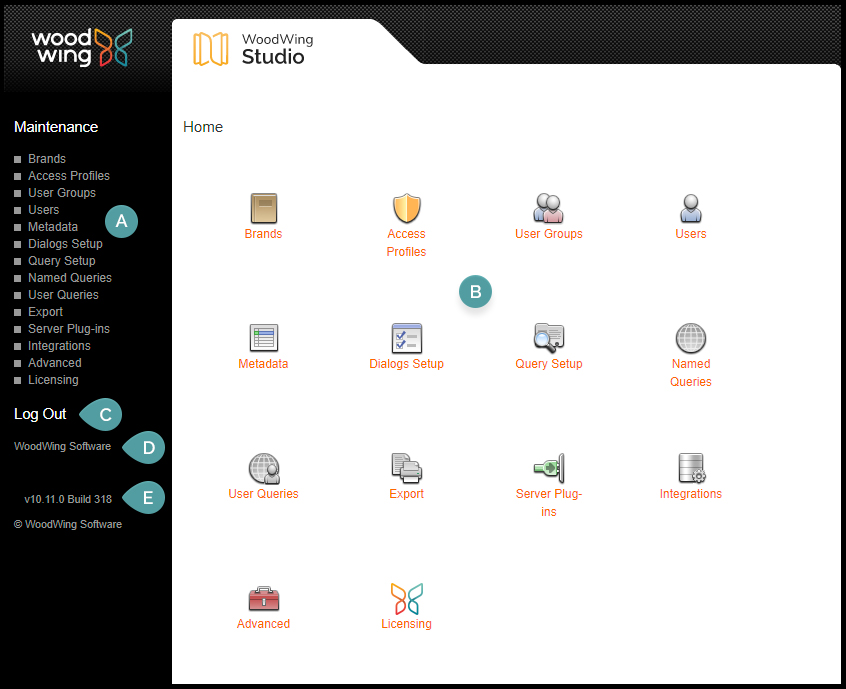846x689 pixels.
Task: Open Advanced from the sidebar menu
Action: pos(54,363)
